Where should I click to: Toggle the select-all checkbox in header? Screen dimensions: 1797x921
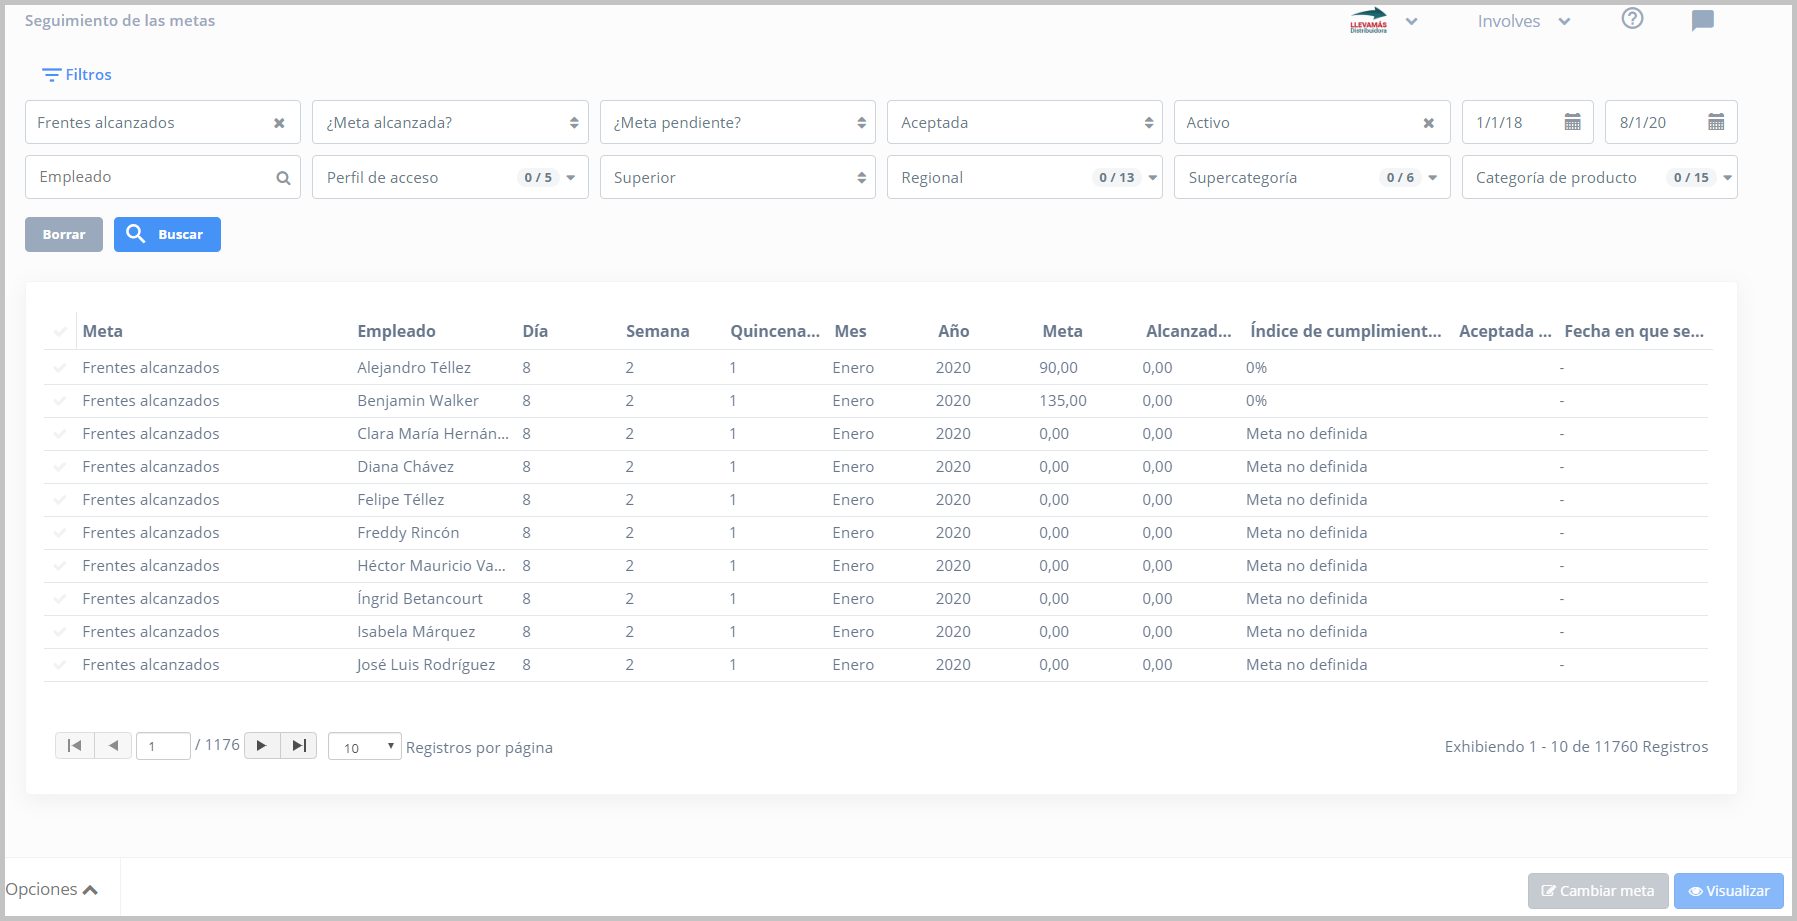[x=60, y=332]
